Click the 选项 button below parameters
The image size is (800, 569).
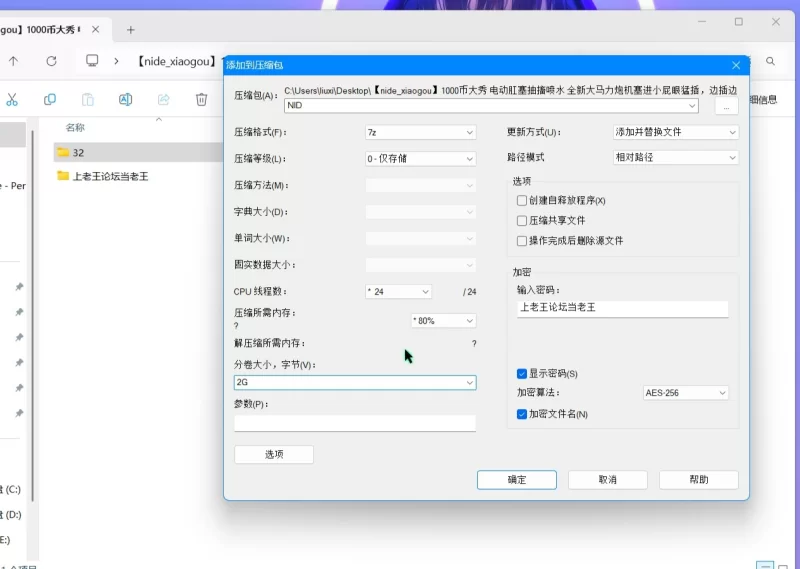tap(273, 454)
